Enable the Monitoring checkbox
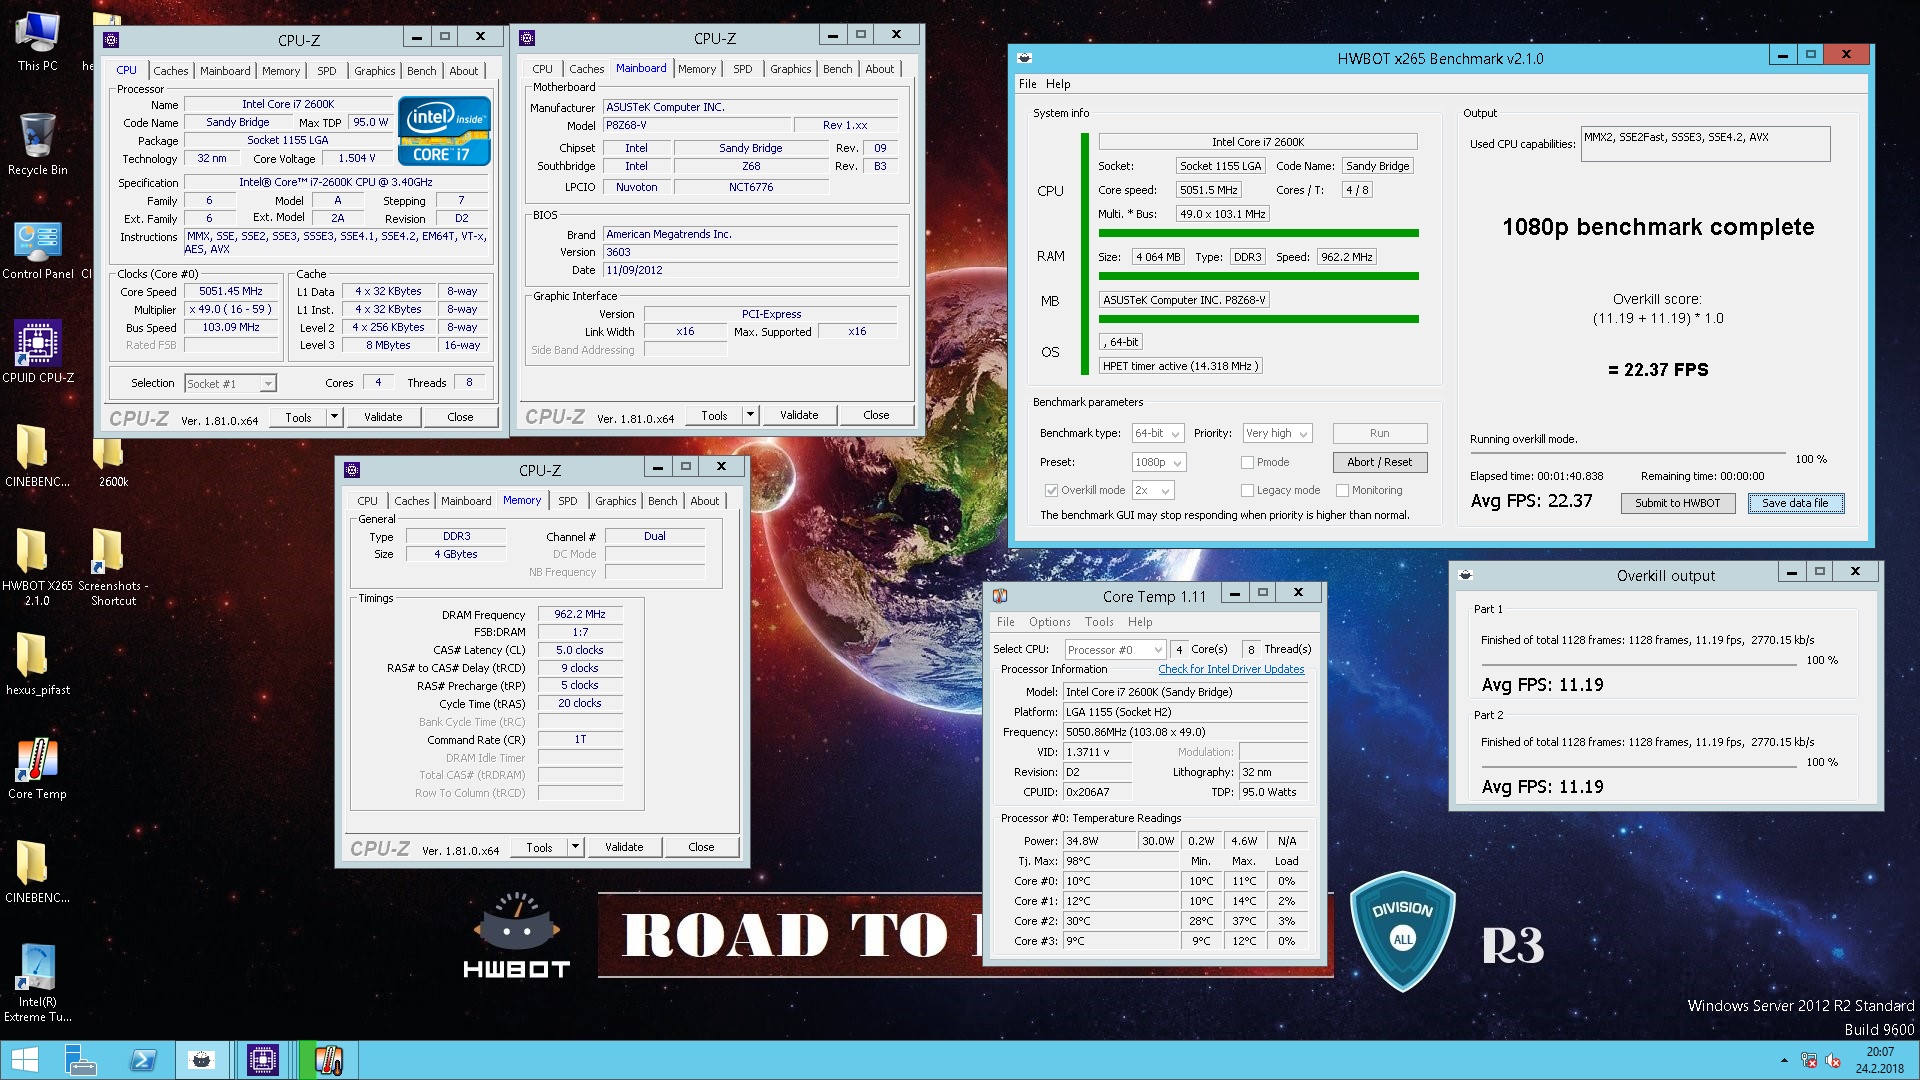1920x1080 pixels. click(x=1343, y=490)
